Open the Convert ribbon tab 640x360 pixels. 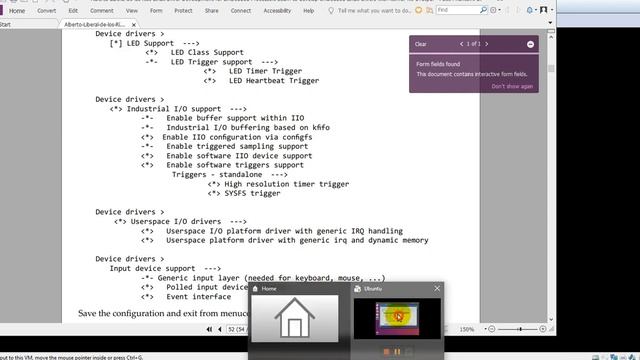47,11
